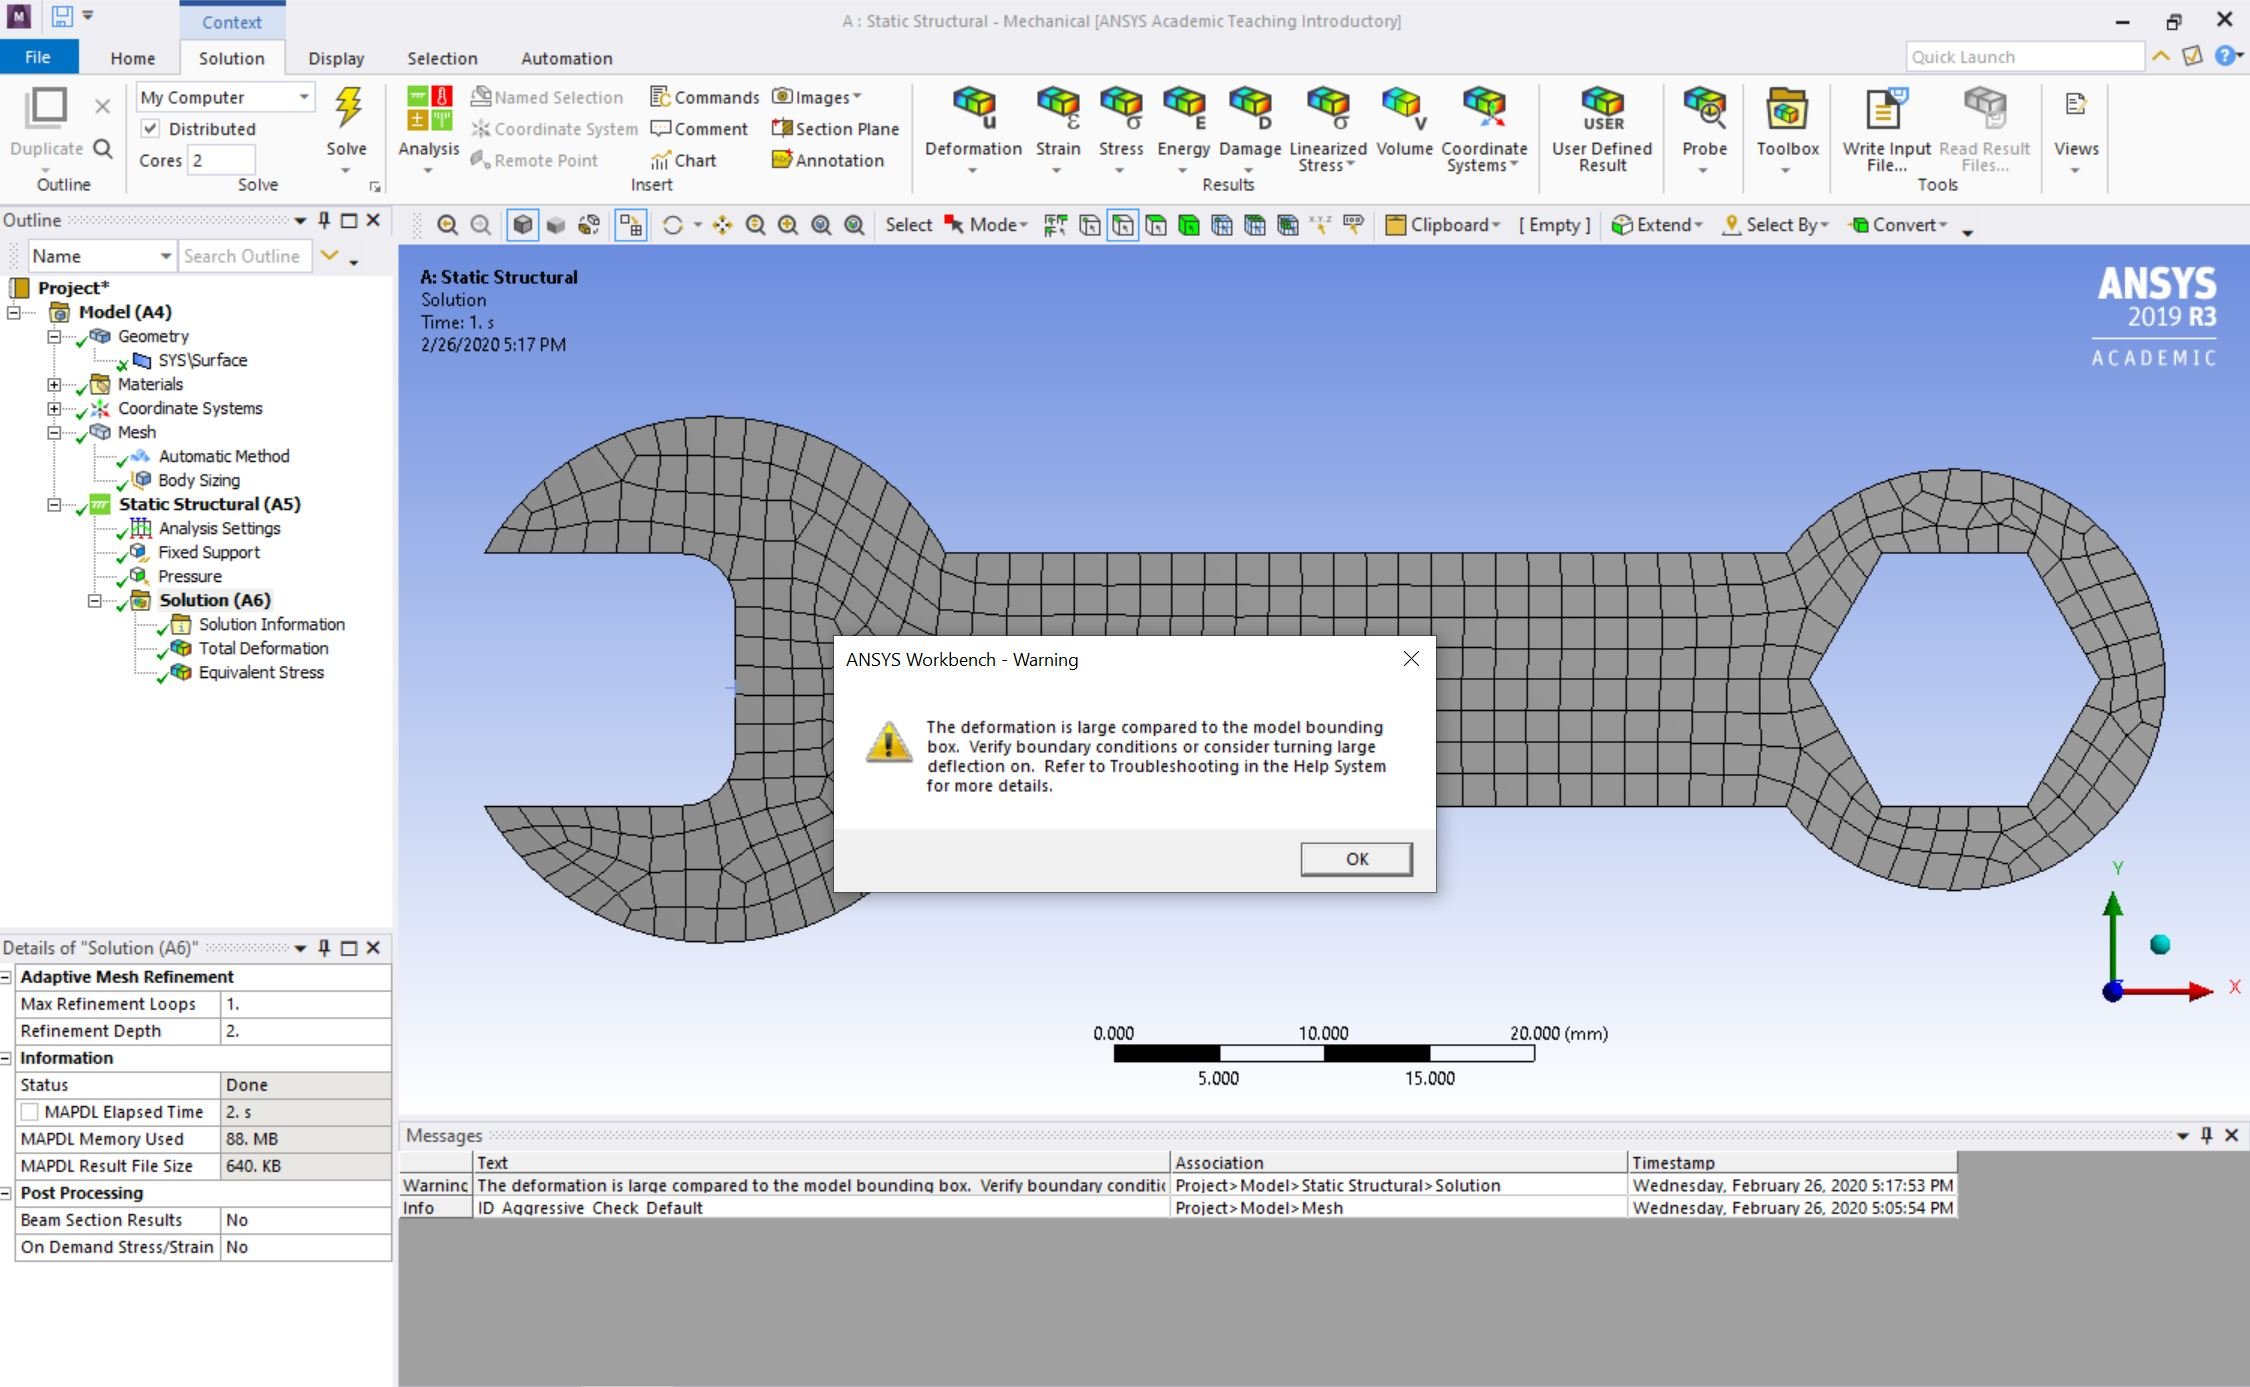Click the Analysis insert icon
This screenshot has width=2250, height=1387.
click(429, 107)
